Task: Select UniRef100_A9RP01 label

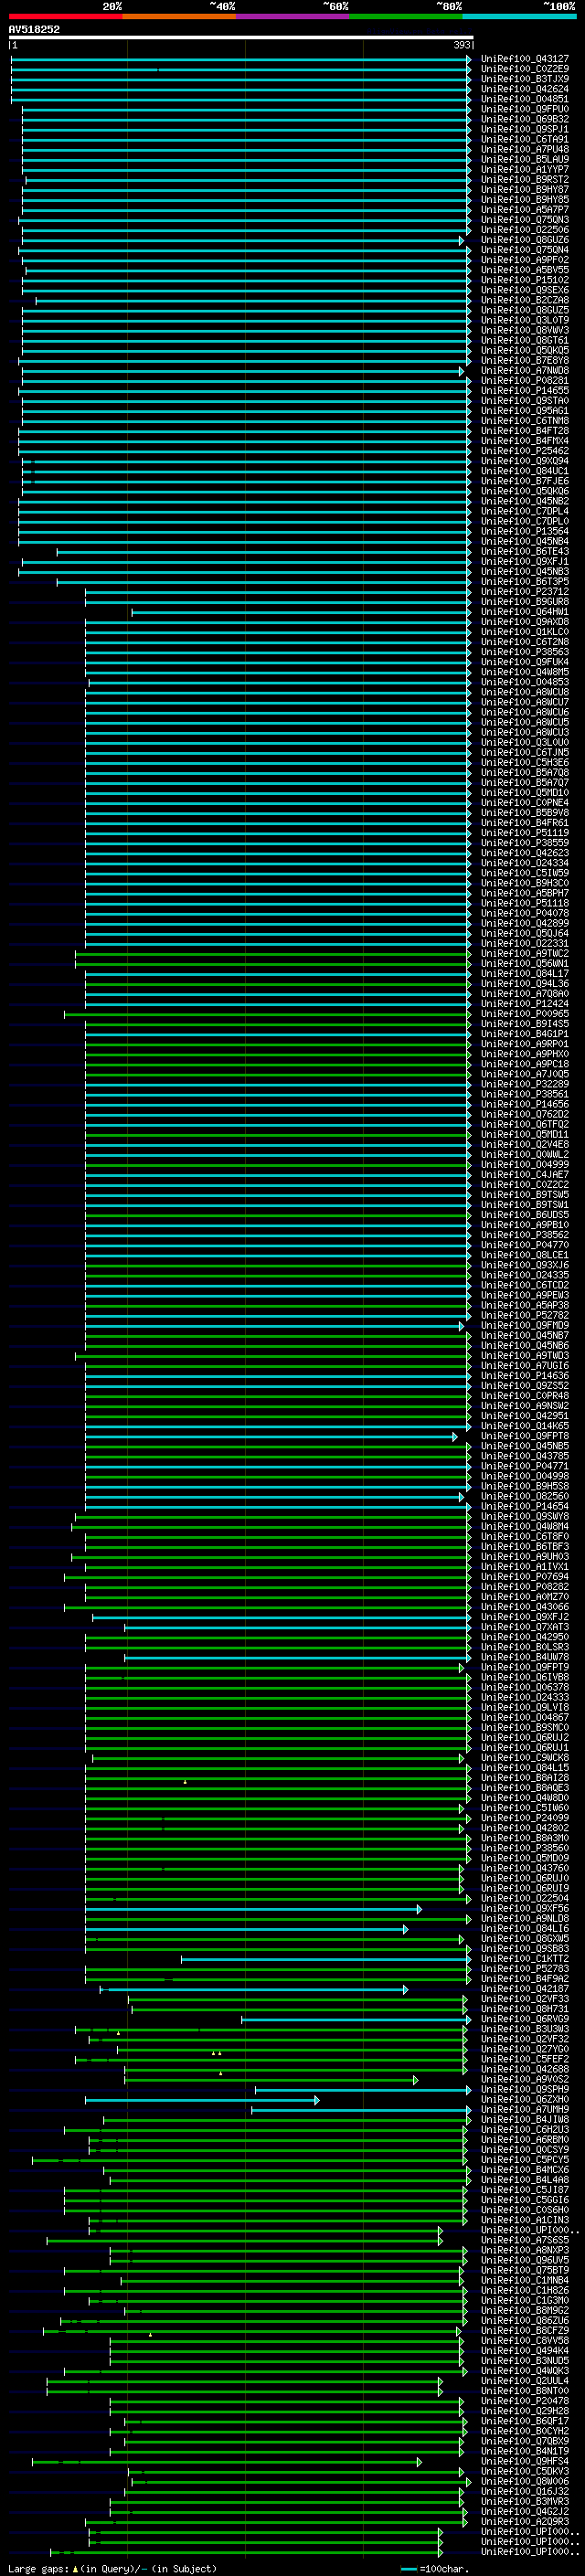Action: [525, 1044]
